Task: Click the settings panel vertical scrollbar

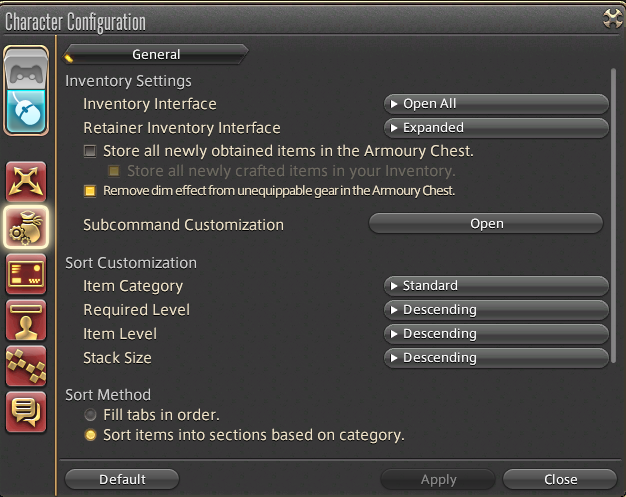Action: (614, 216)
